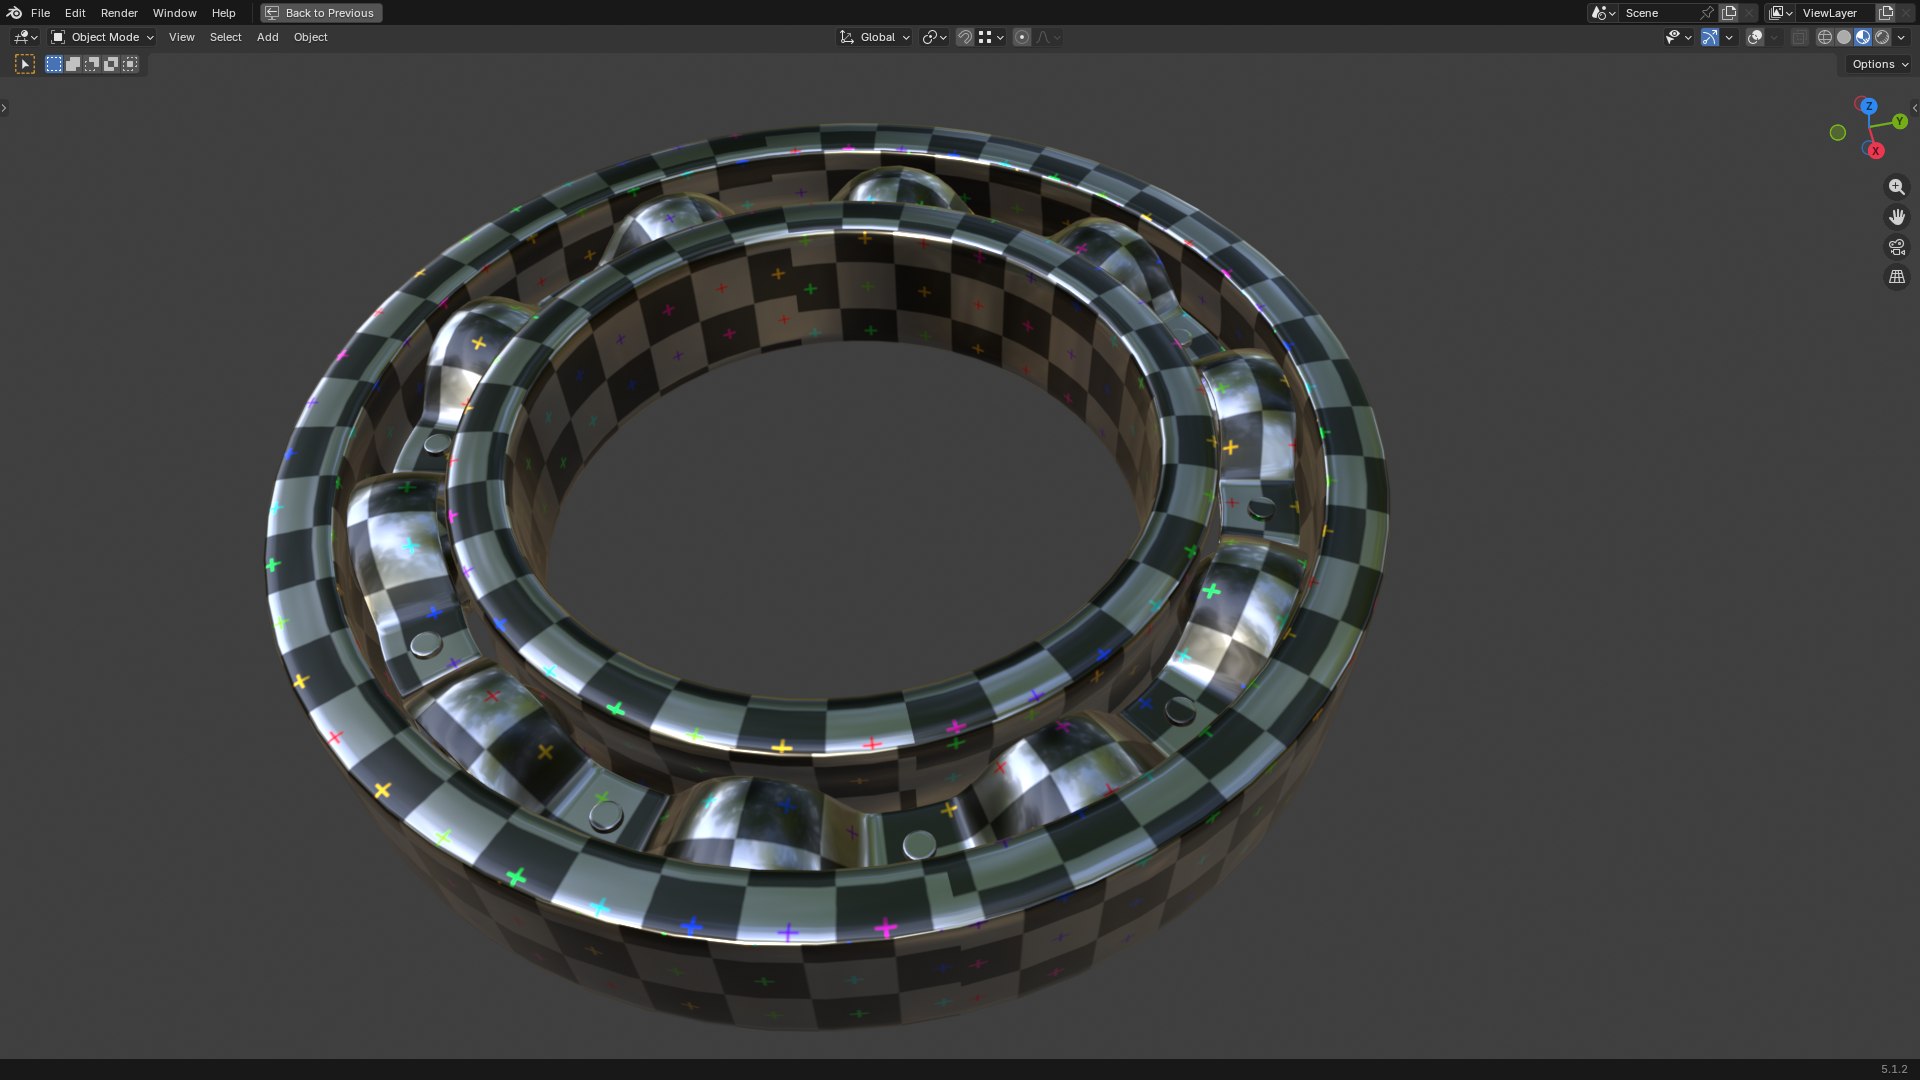Open the viewport shading options arrow
Screen dimensions: 1920x1080
(x=1901, y=37)
